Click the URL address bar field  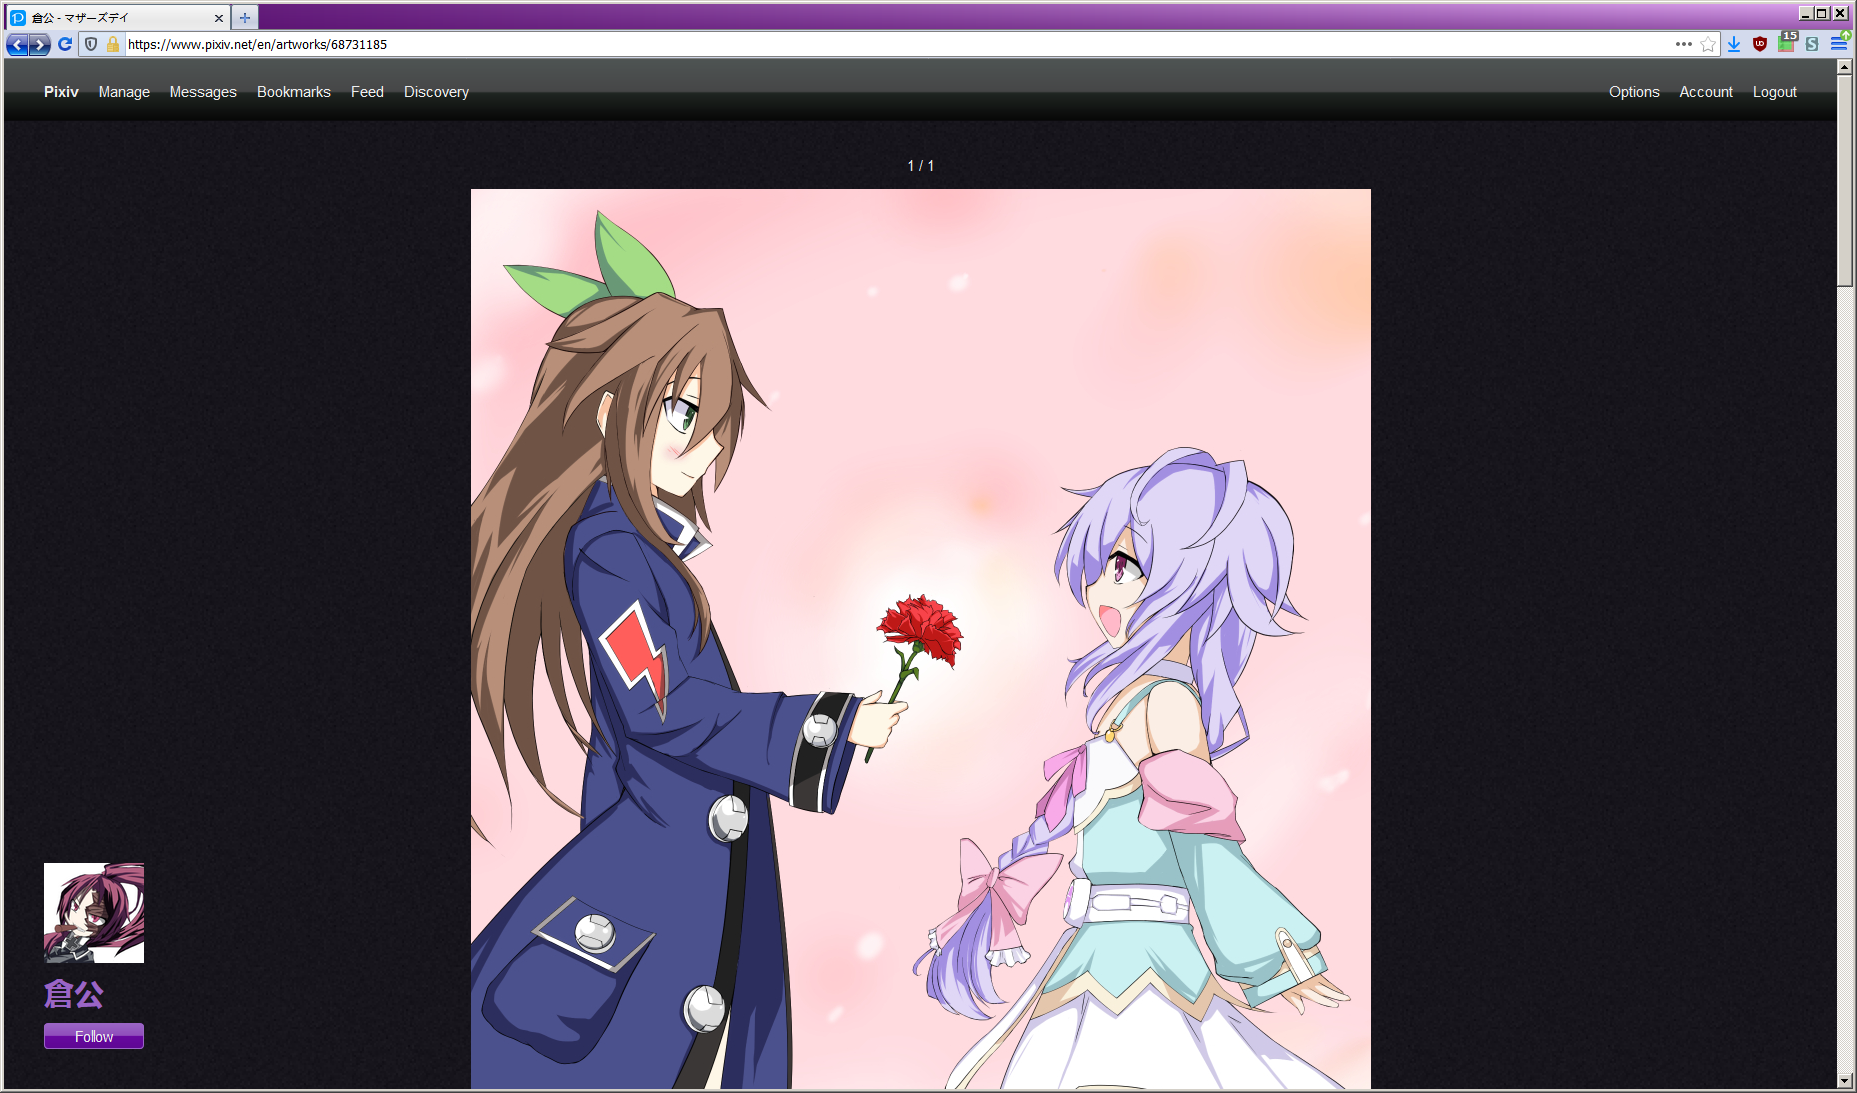click(x=800, y=44)
